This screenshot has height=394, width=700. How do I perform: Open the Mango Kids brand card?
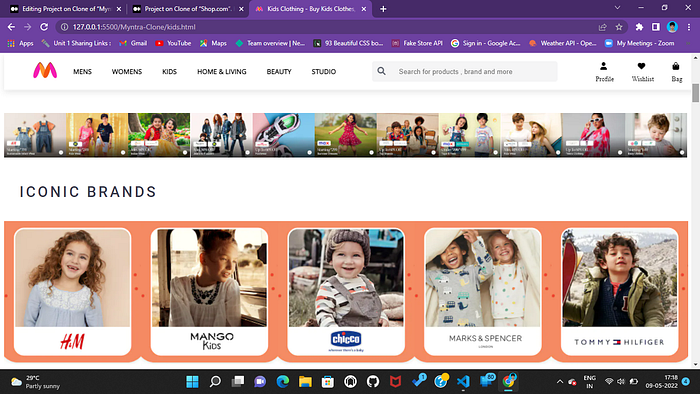point(209,292)
